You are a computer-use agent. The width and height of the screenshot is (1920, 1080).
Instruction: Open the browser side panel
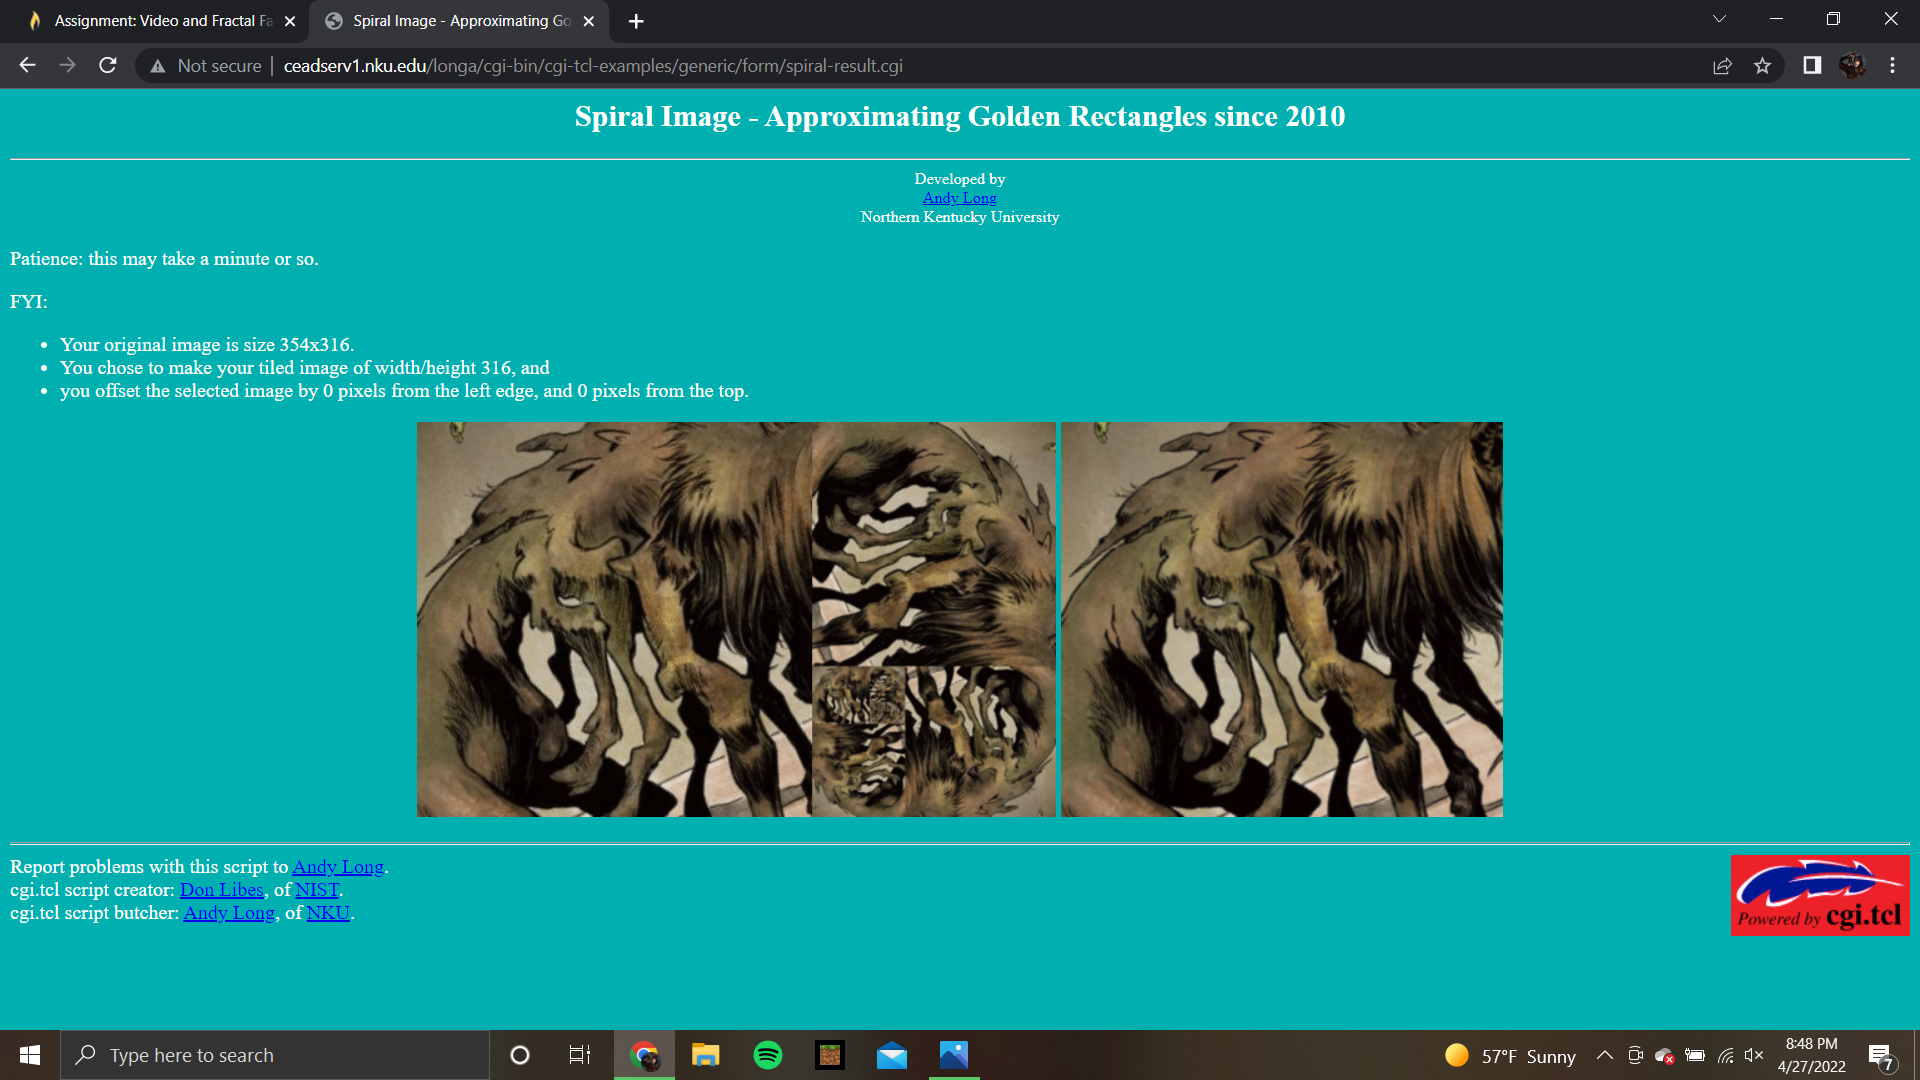coord(1812,65)
